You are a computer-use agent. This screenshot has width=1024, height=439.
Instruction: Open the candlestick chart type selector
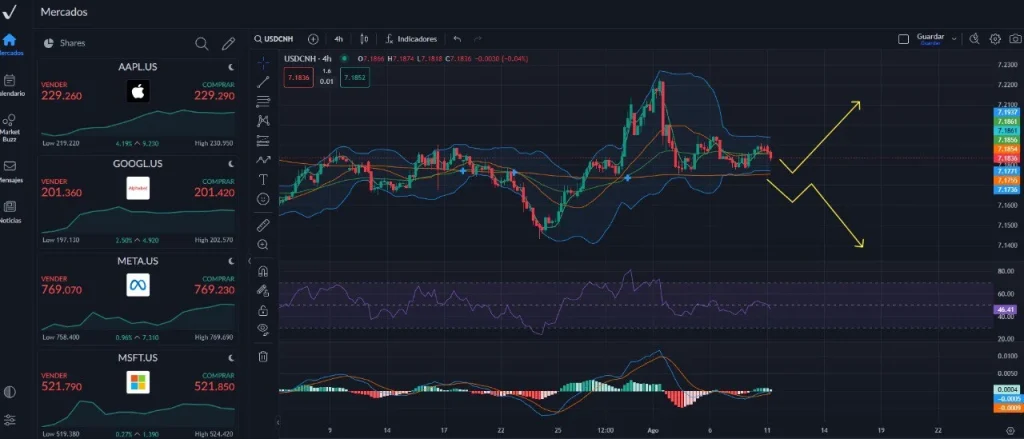(x=364, y=39)
